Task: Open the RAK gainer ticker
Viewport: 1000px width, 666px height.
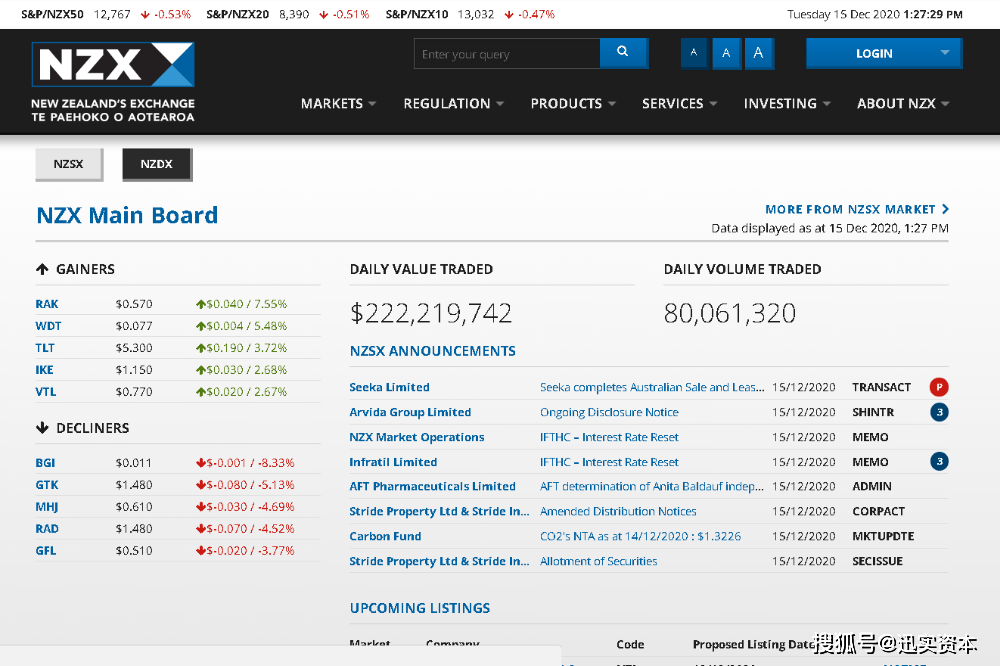Action: click(x=47, y=304)
